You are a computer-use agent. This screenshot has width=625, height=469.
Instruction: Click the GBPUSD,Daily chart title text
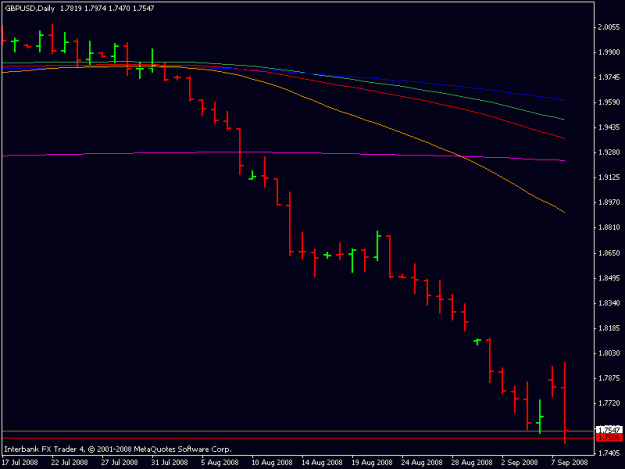tap(29, 8)
